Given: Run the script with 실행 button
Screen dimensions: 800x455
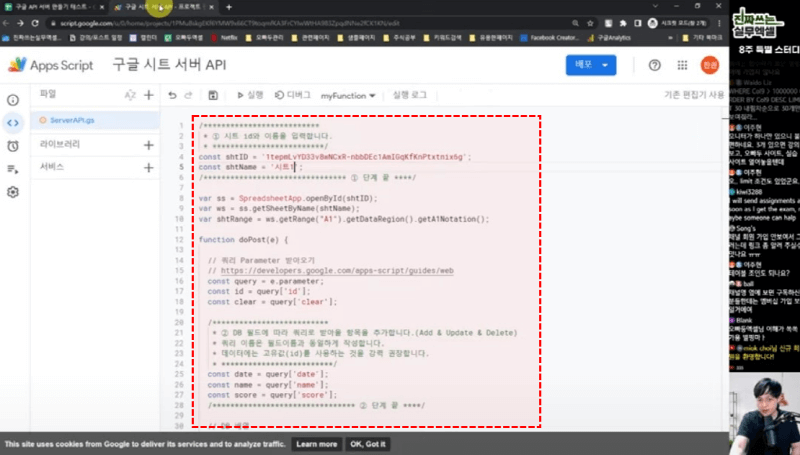Looking at the screenshot, I should pyautogui.click(x=250, y=95).
